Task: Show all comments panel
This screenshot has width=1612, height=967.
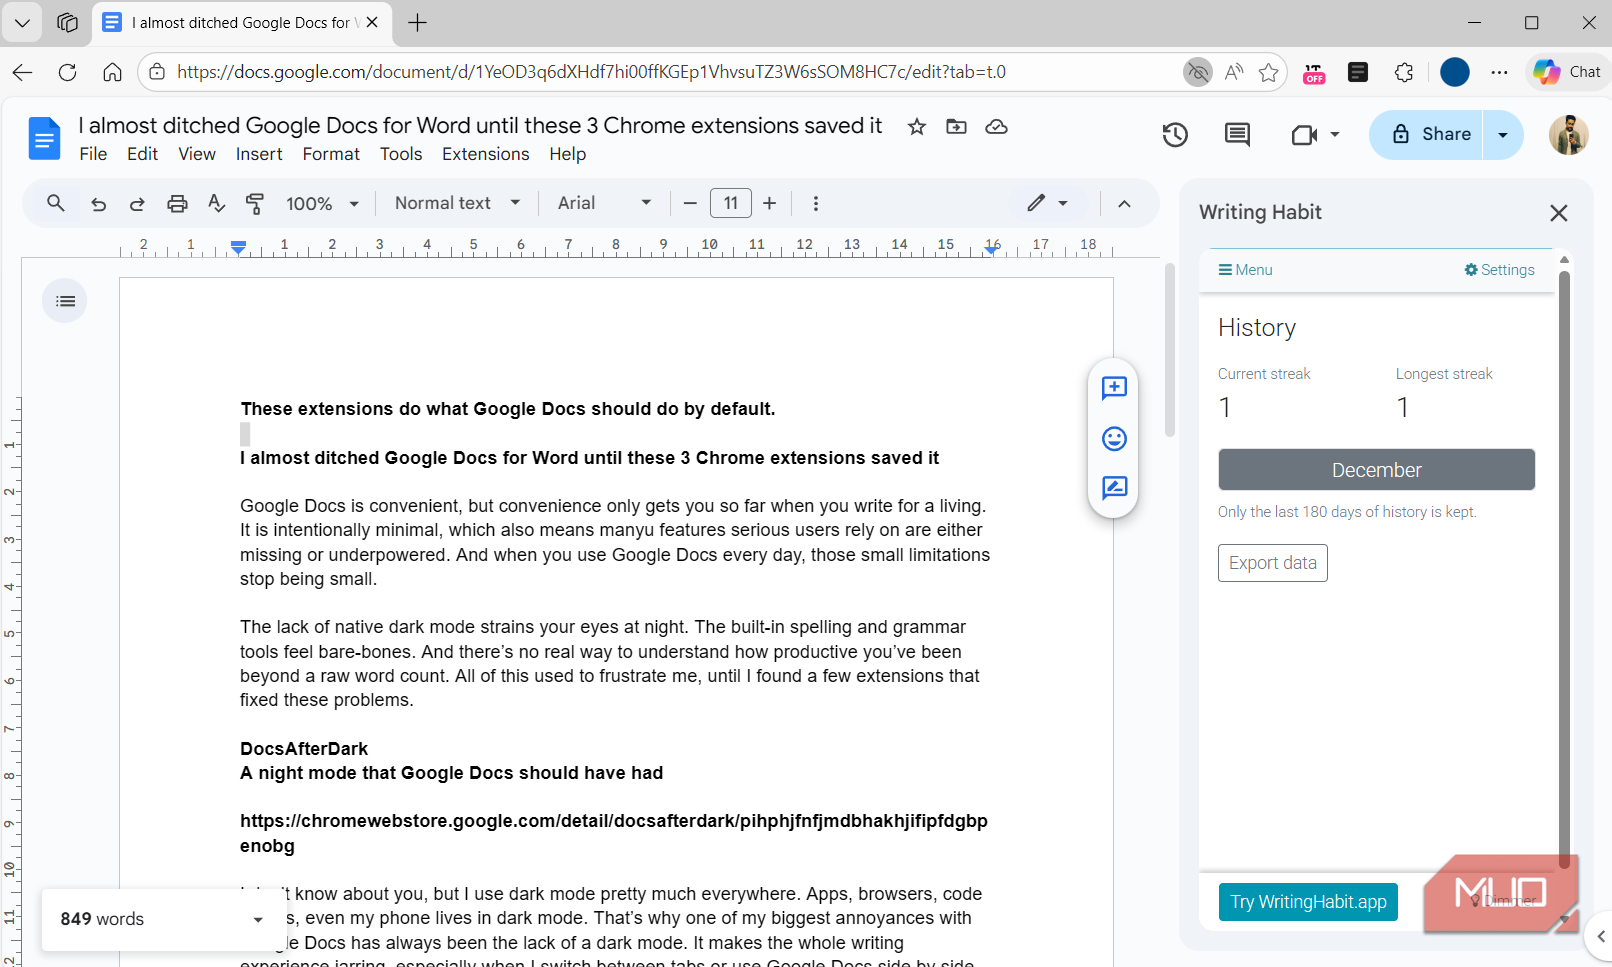Action: click(x=1237, y=135)
